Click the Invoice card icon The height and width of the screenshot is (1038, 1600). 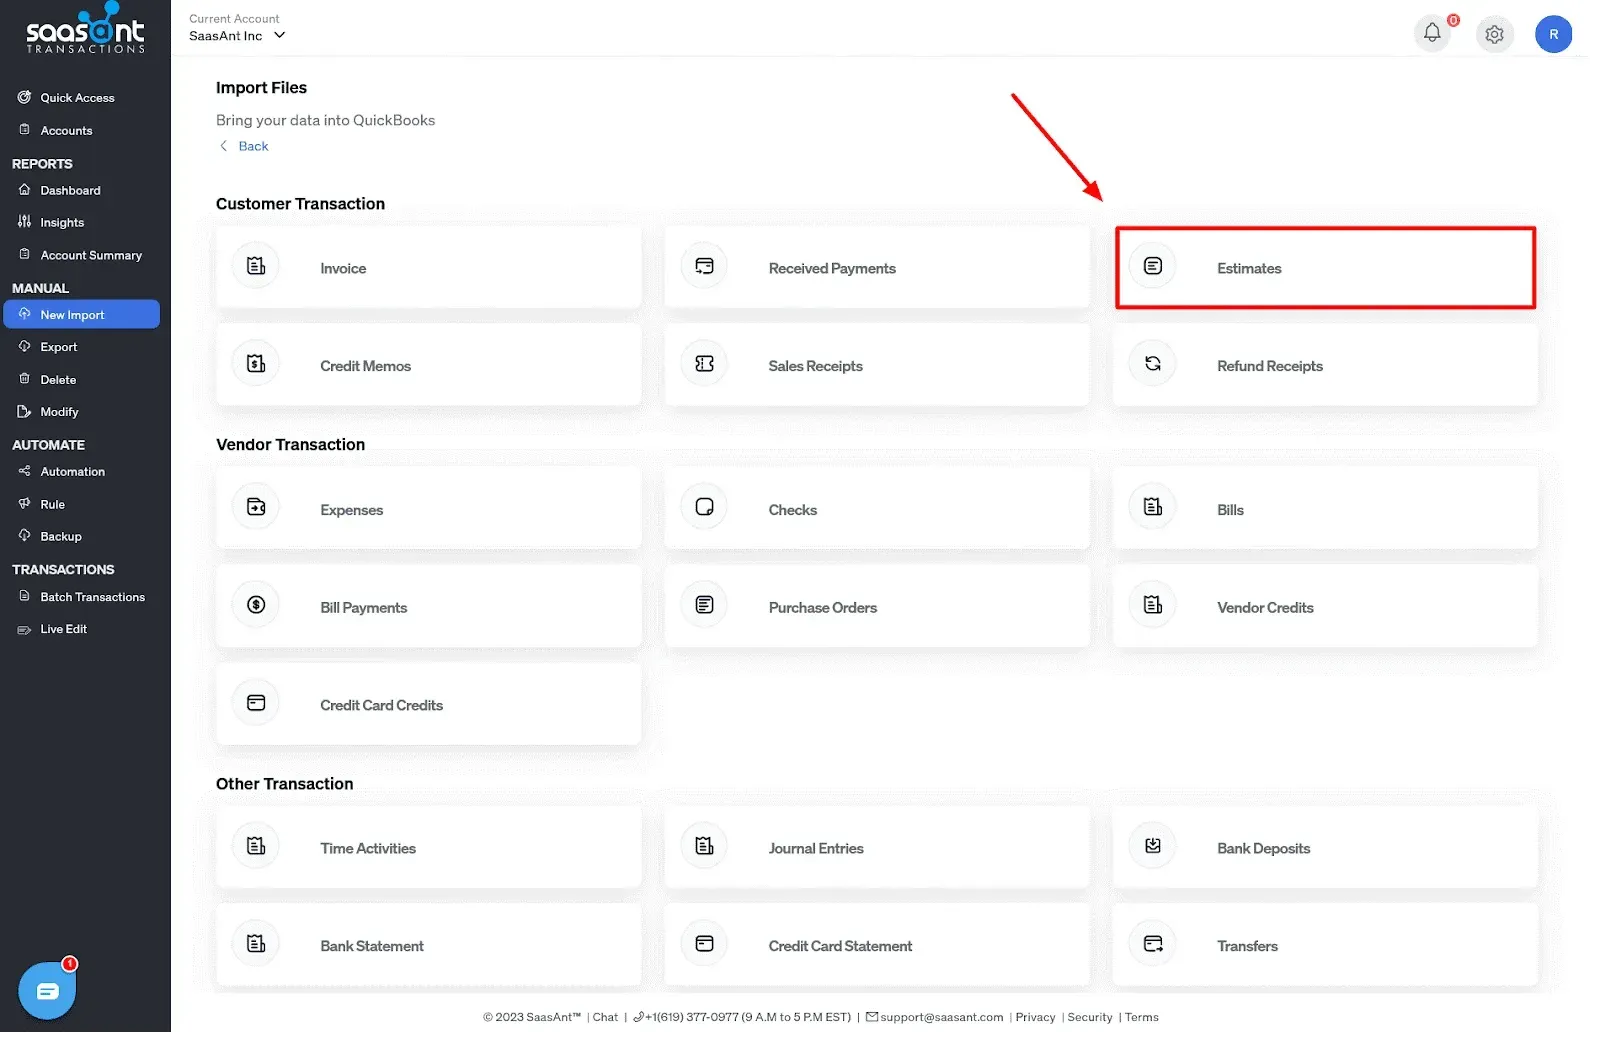256,266
